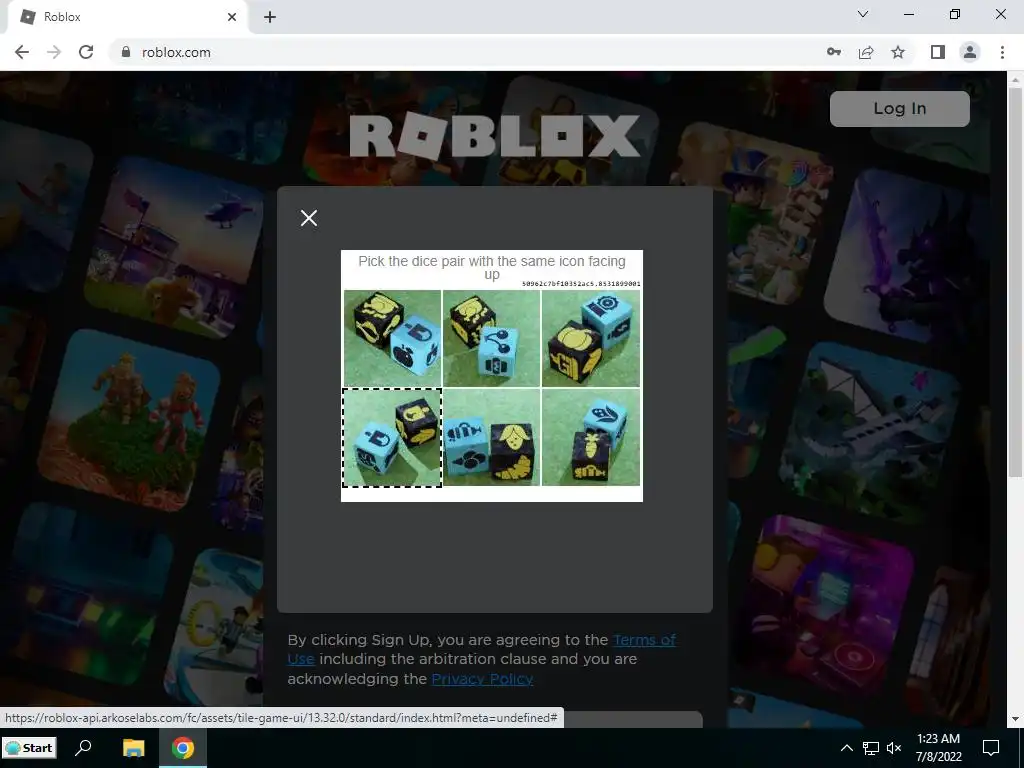The width and height of the screenshot is (1024, 768).
Task: Open File Explorer from taskbar
Action: [133, 748]
